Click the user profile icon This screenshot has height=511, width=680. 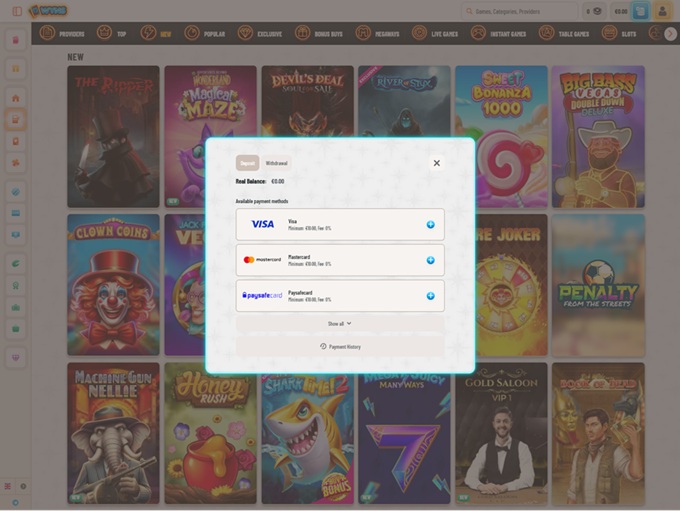coord(662,11)
